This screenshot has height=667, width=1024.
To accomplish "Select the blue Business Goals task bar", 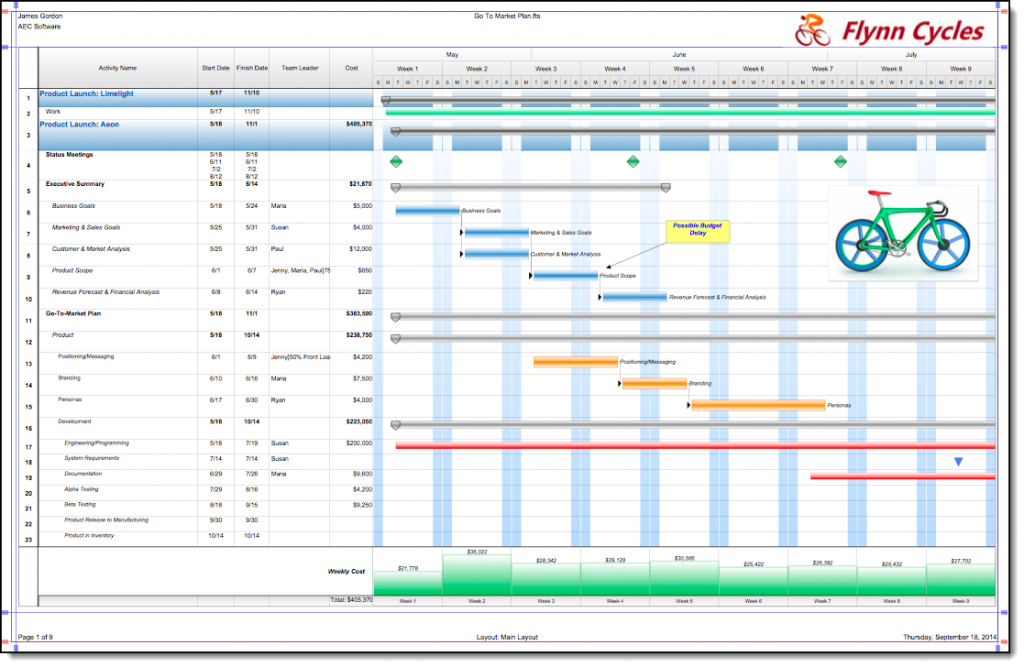I will [427, 210].
